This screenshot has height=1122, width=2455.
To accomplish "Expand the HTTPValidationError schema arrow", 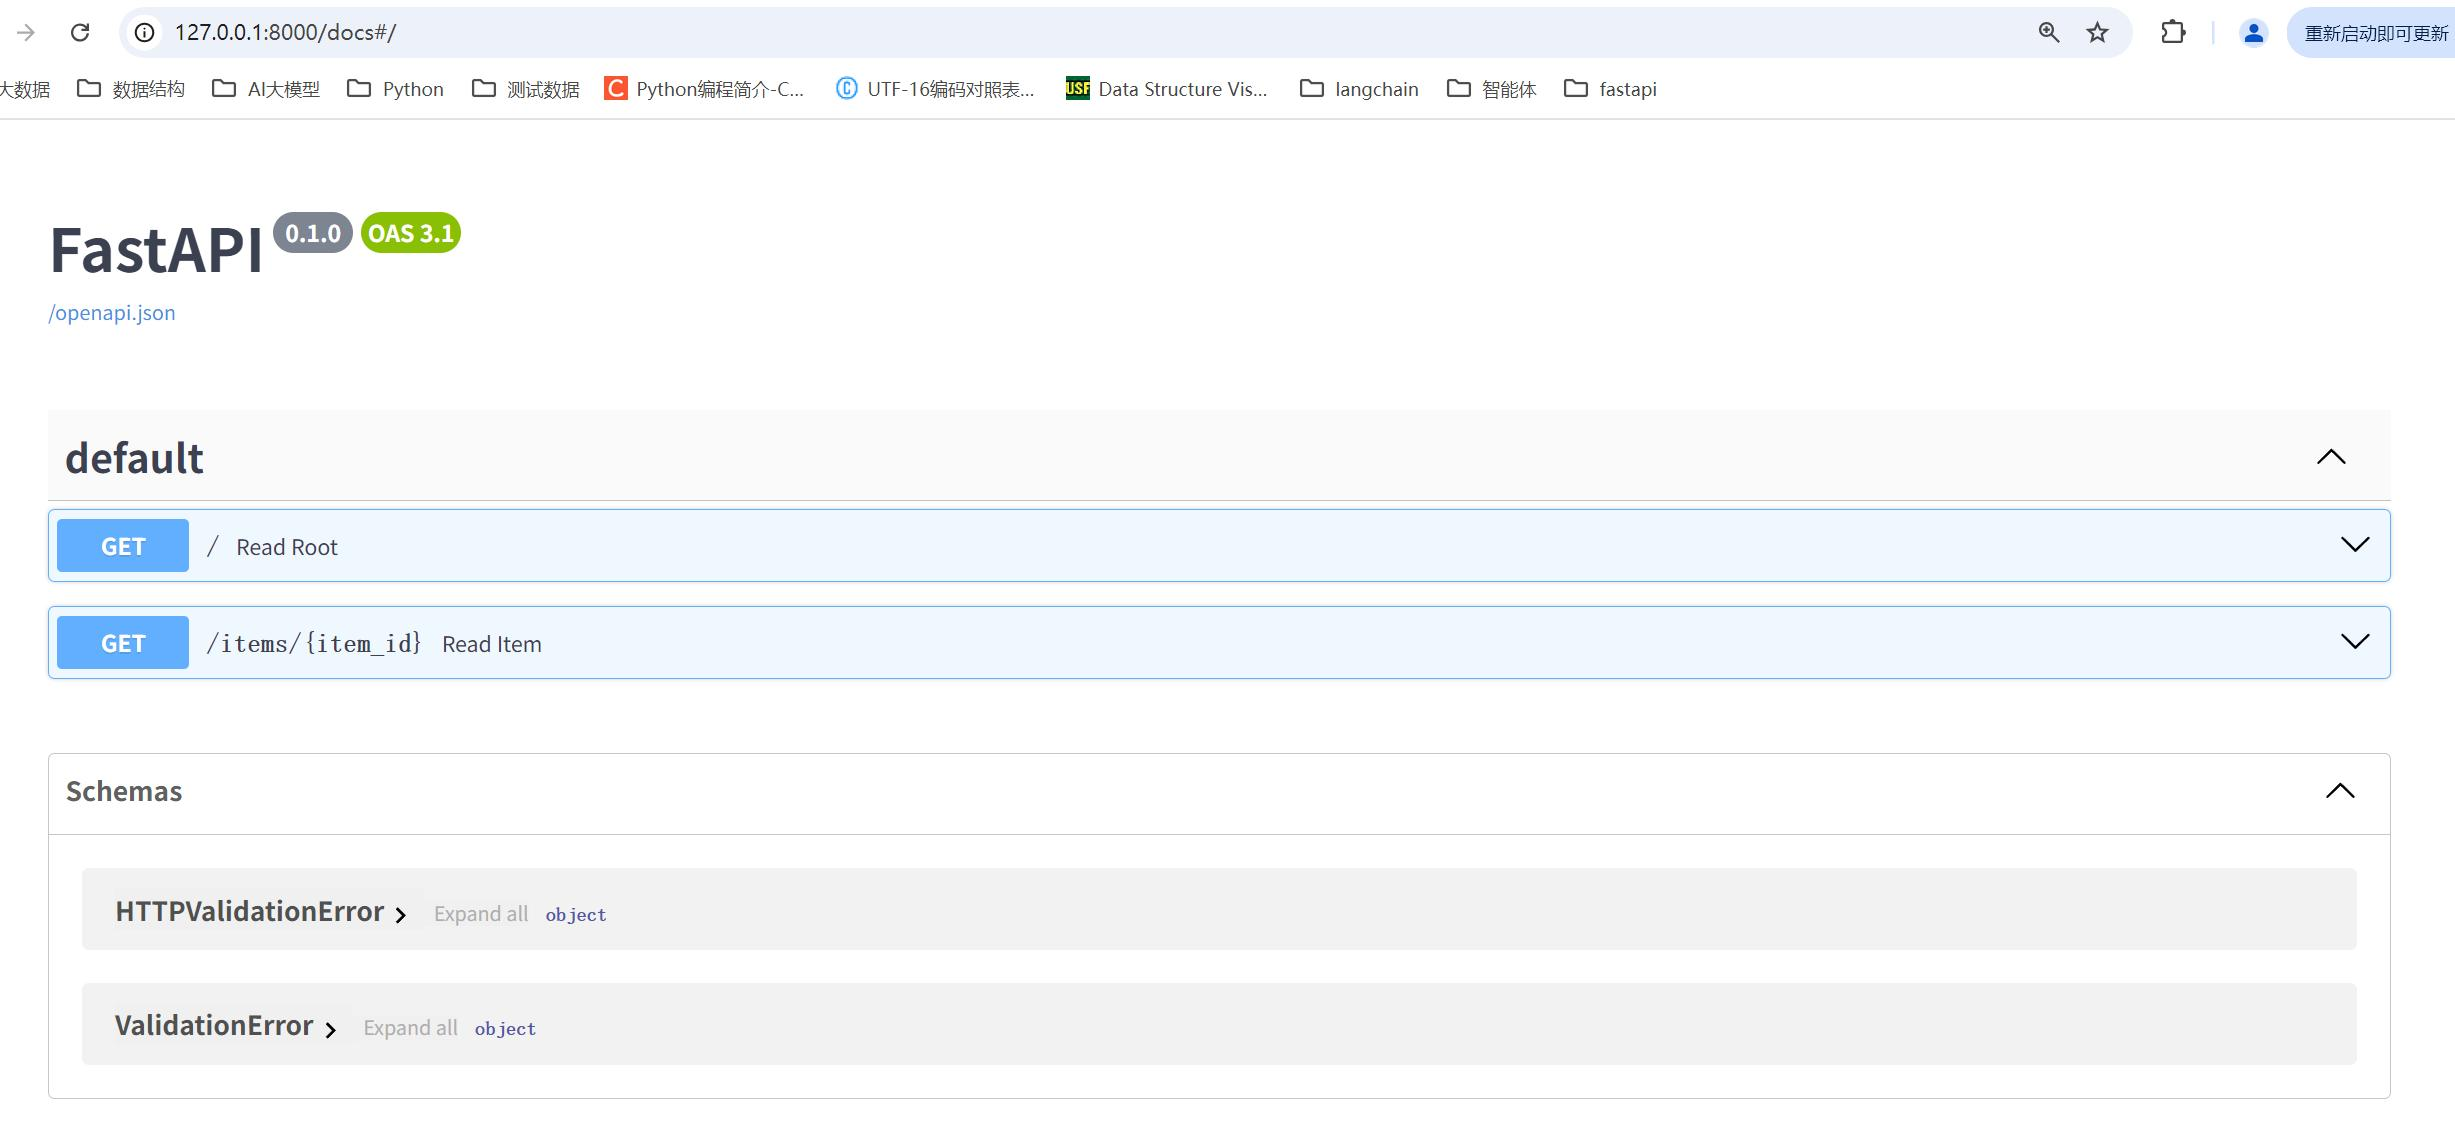I will click(400, 915).
